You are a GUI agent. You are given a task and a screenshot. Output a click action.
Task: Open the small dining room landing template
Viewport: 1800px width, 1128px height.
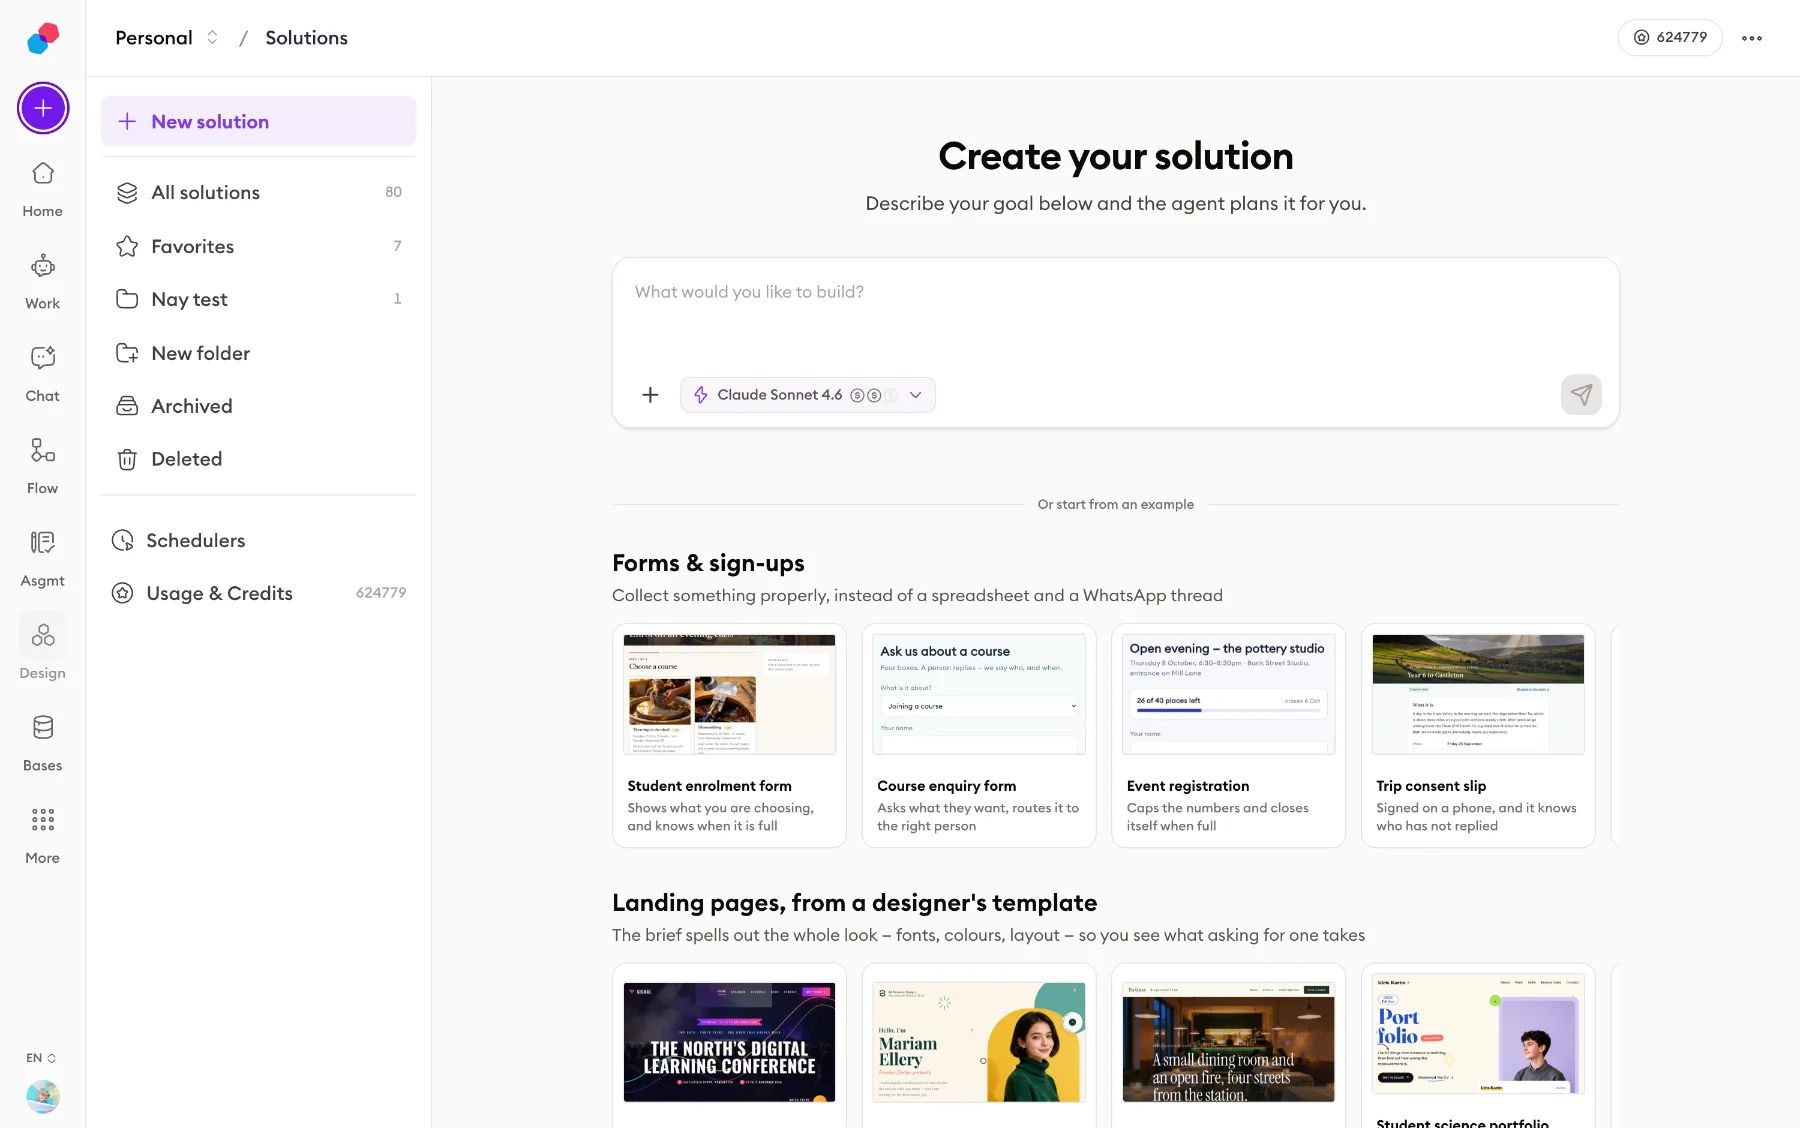click(1228, 1042)
